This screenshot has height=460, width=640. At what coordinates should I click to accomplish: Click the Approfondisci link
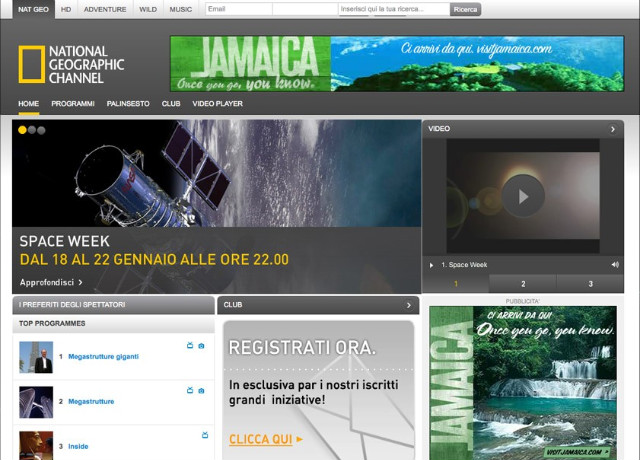tap(51, 282)
